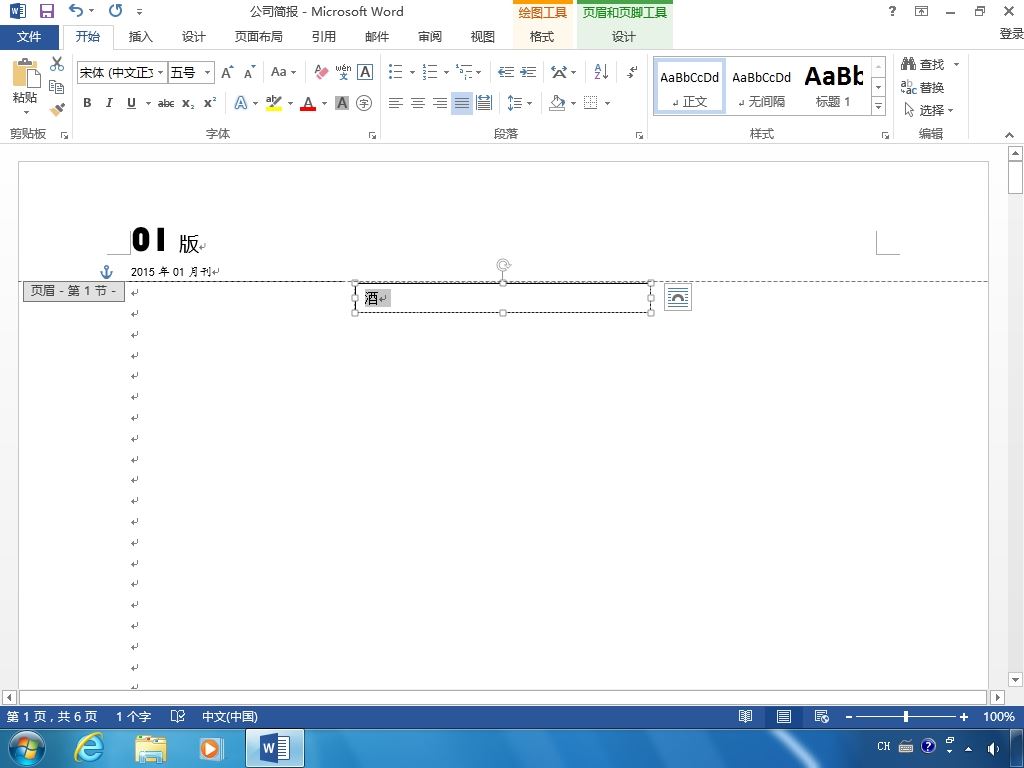The height and width of the screenshot is (768, 1024).
Task: Toggle italic formatting
Action: click(109, 103)
